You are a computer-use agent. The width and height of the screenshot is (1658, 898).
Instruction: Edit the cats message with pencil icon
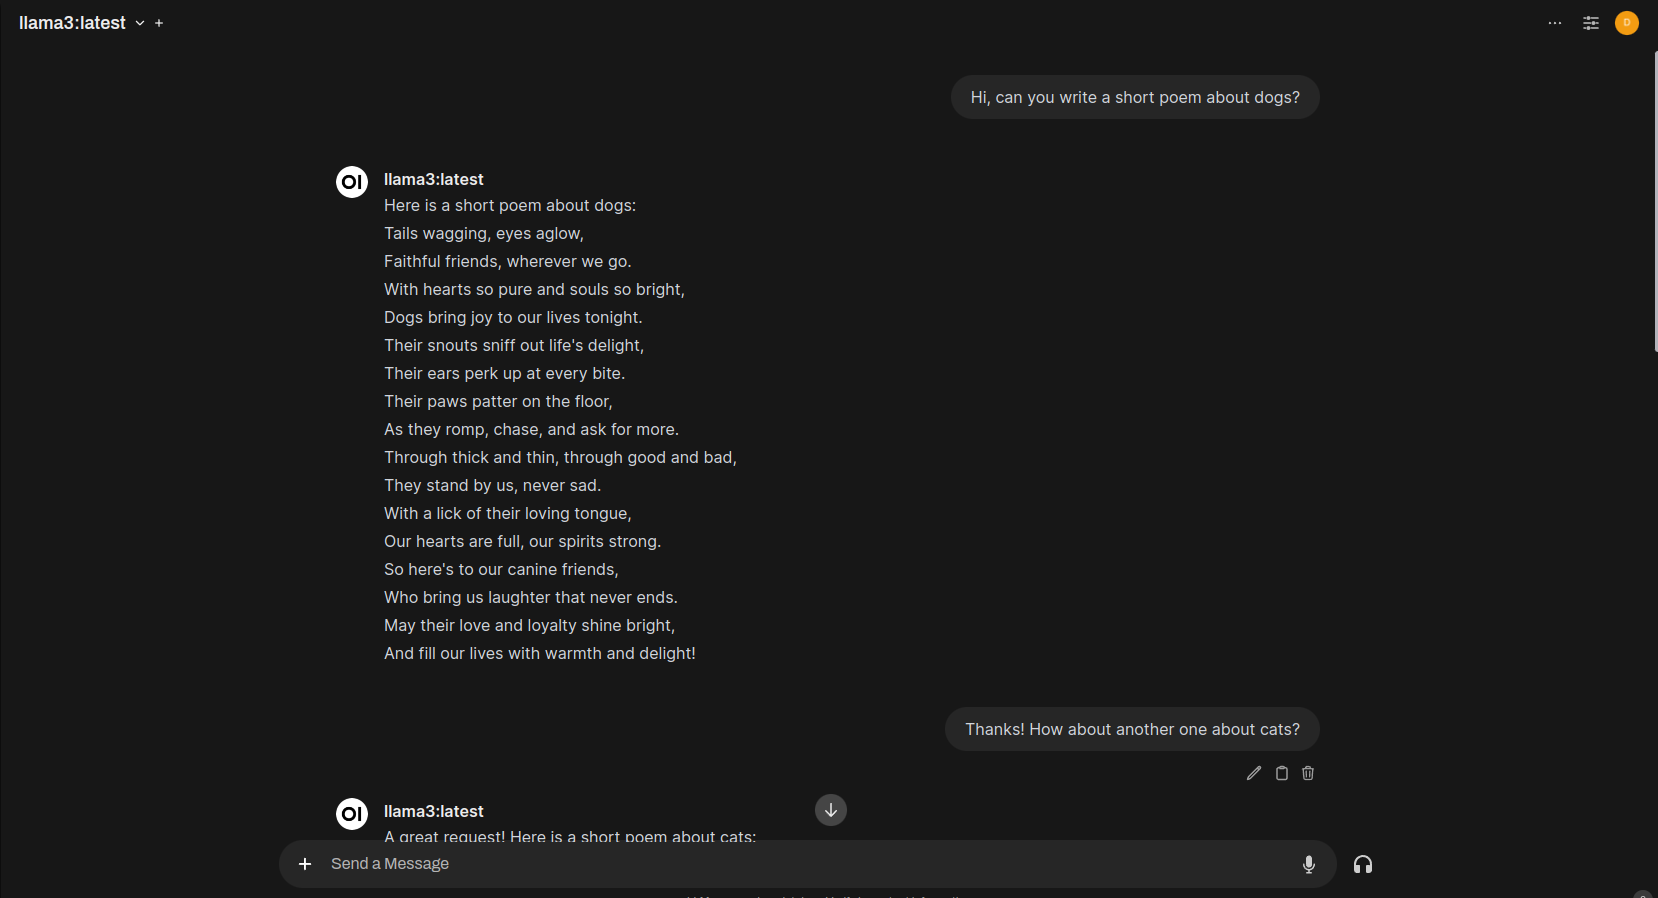point(1254,773)
